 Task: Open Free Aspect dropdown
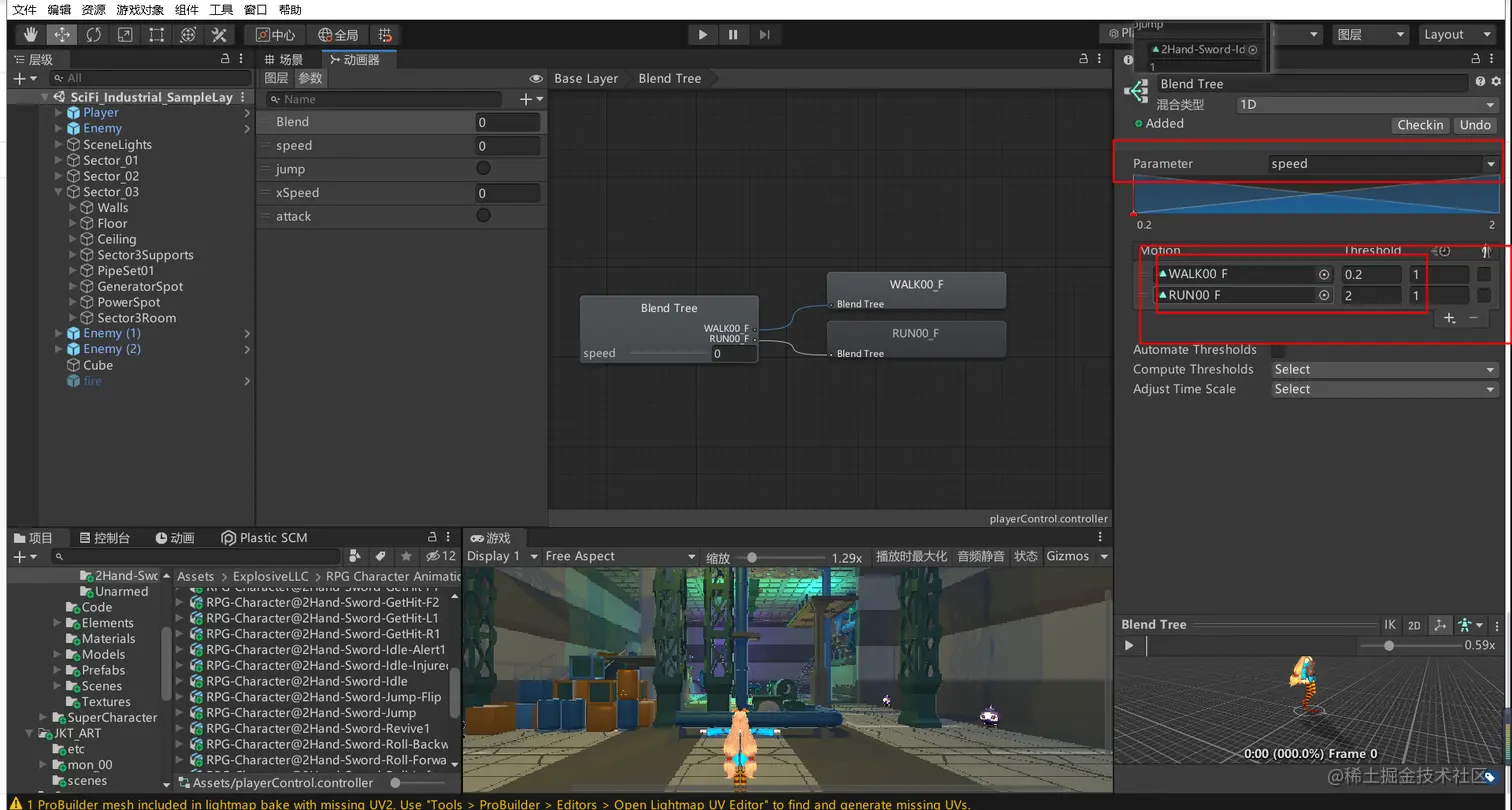point(619,557)
